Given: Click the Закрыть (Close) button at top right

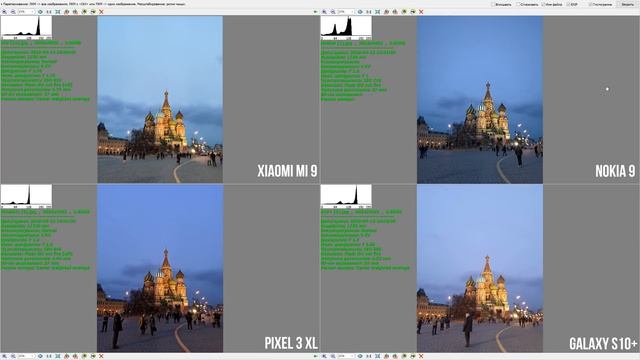Looking at the screenshot, I should [627, 4].
